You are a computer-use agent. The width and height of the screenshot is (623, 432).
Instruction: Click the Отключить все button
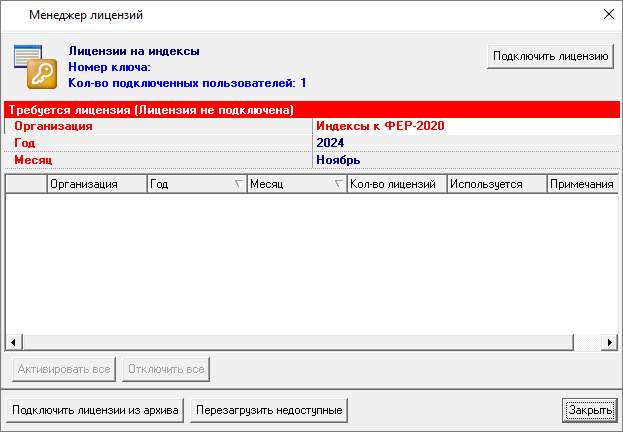tap(166, 369)
